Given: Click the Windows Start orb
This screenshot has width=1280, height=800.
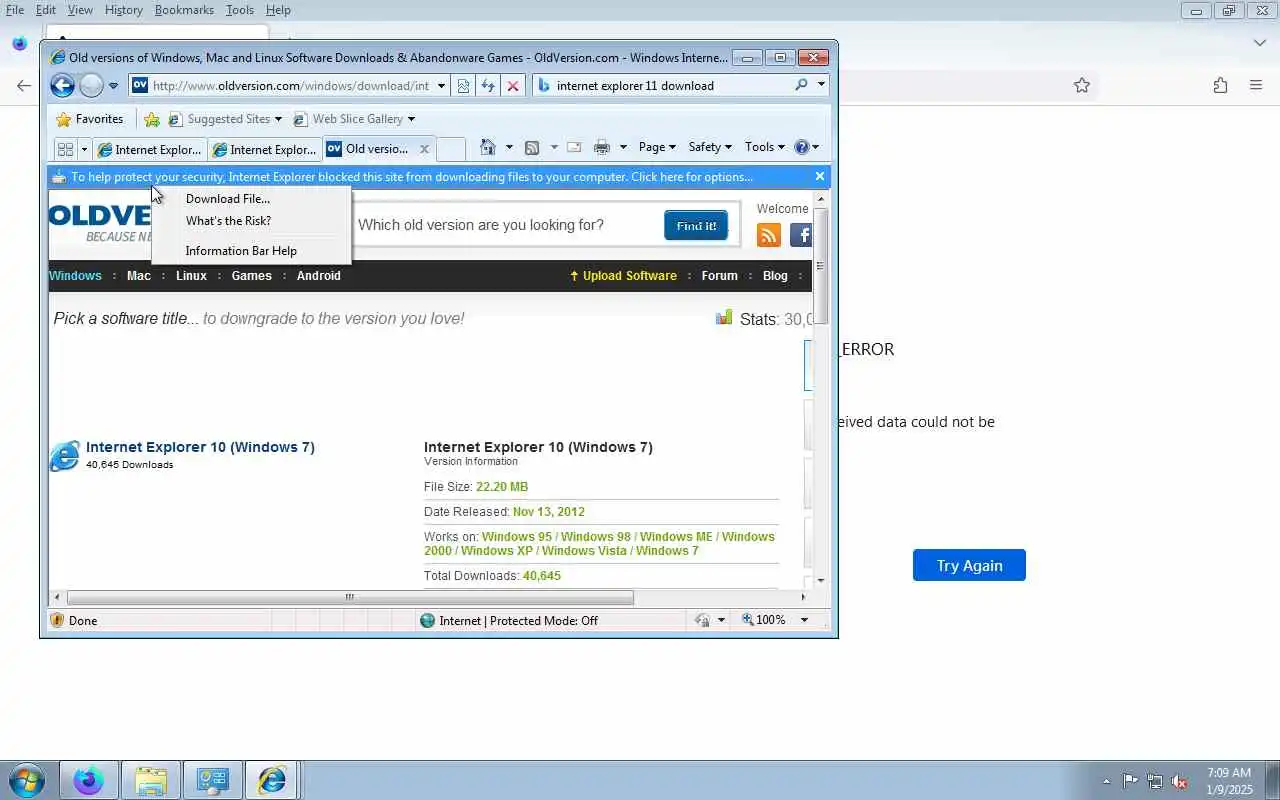Looking at the screenshot, I should coord(26,780).
